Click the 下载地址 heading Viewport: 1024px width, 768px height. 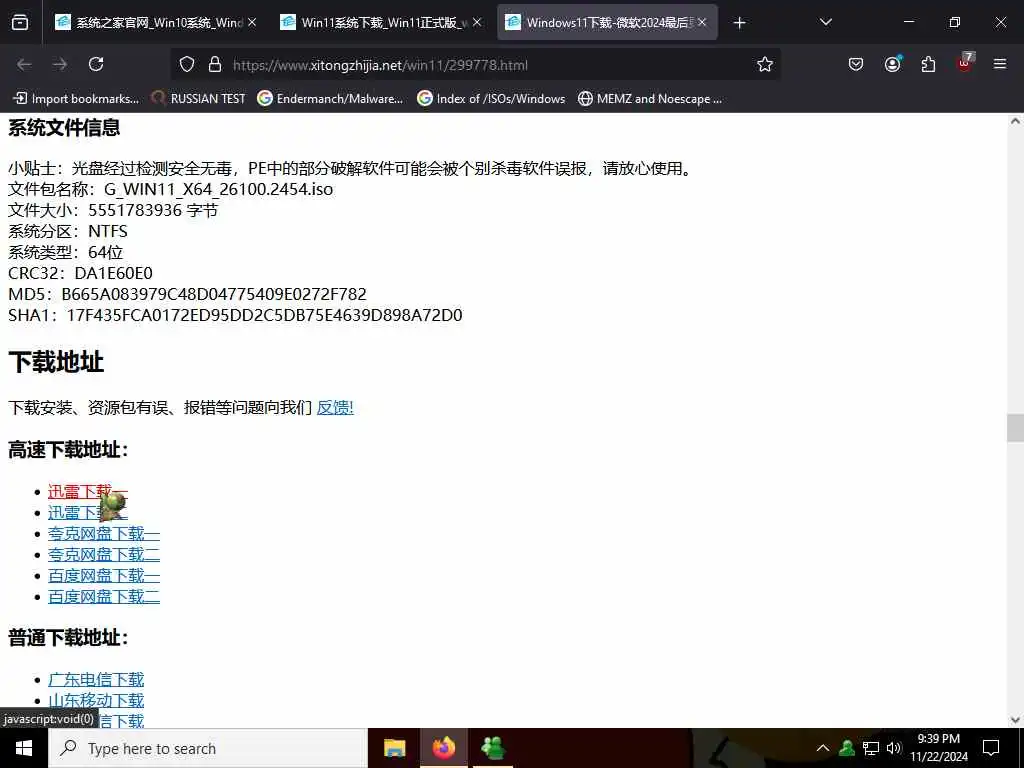coord(56,362)
